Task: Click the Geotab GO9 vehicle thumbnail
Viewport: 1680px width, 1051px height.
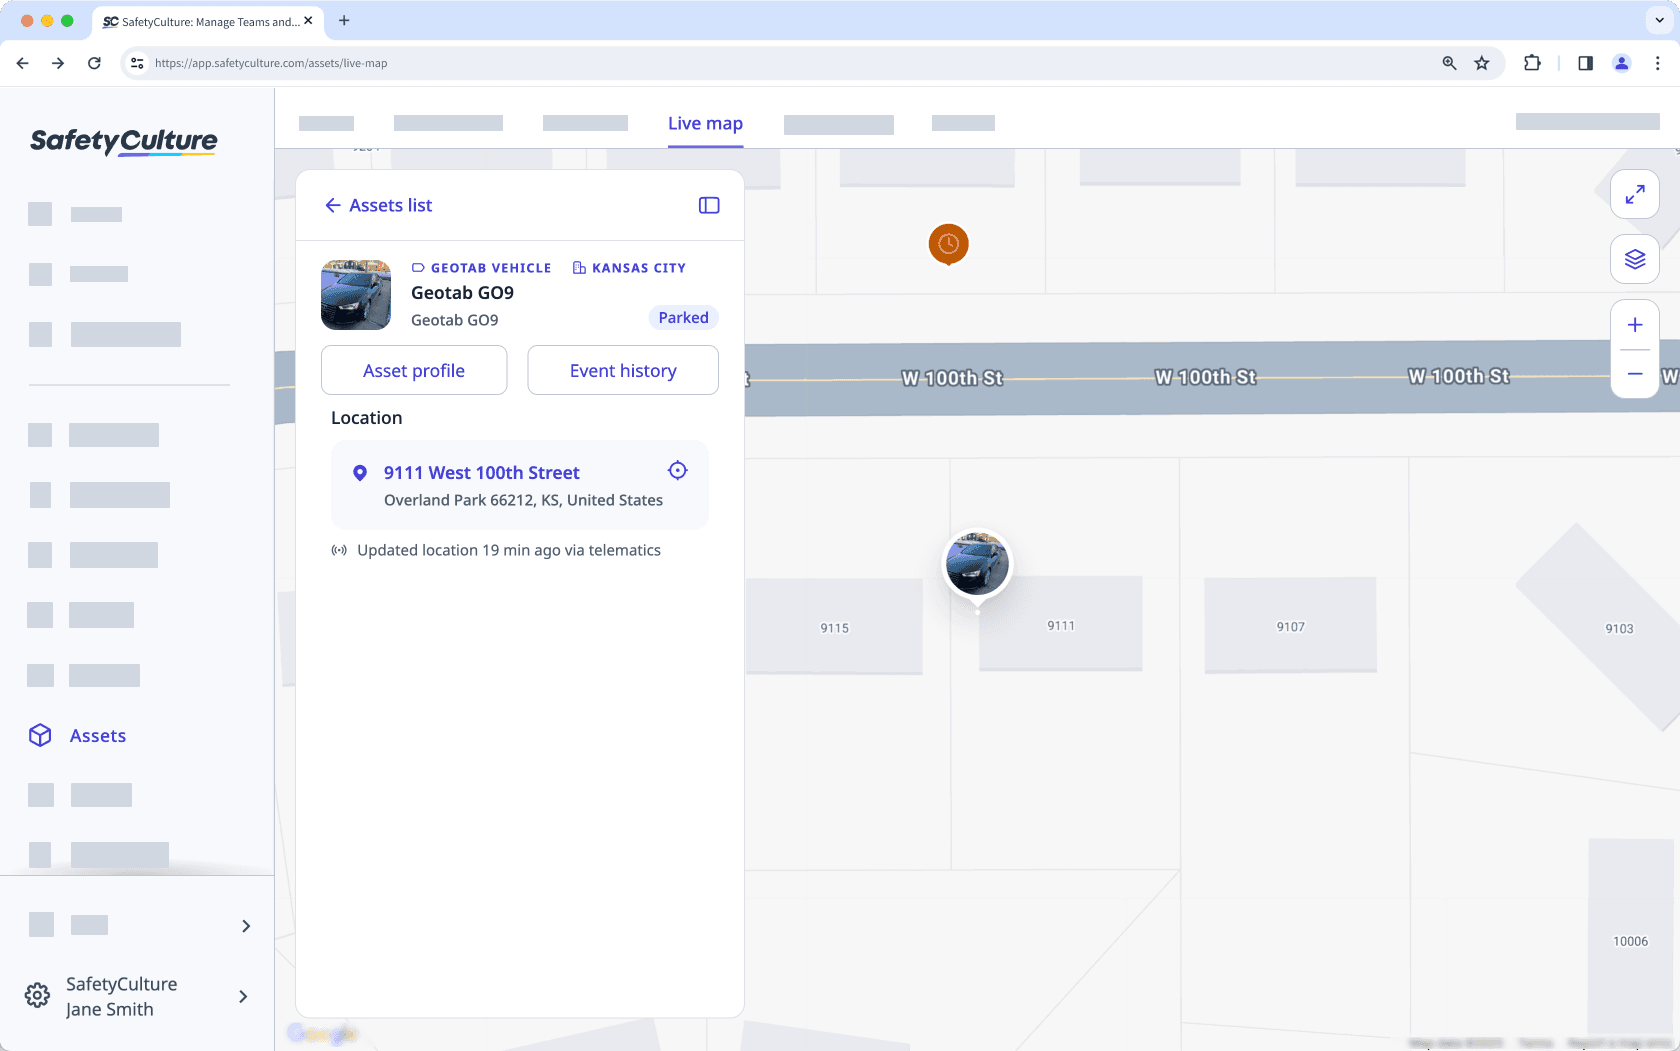Action: tap(355, 295)
